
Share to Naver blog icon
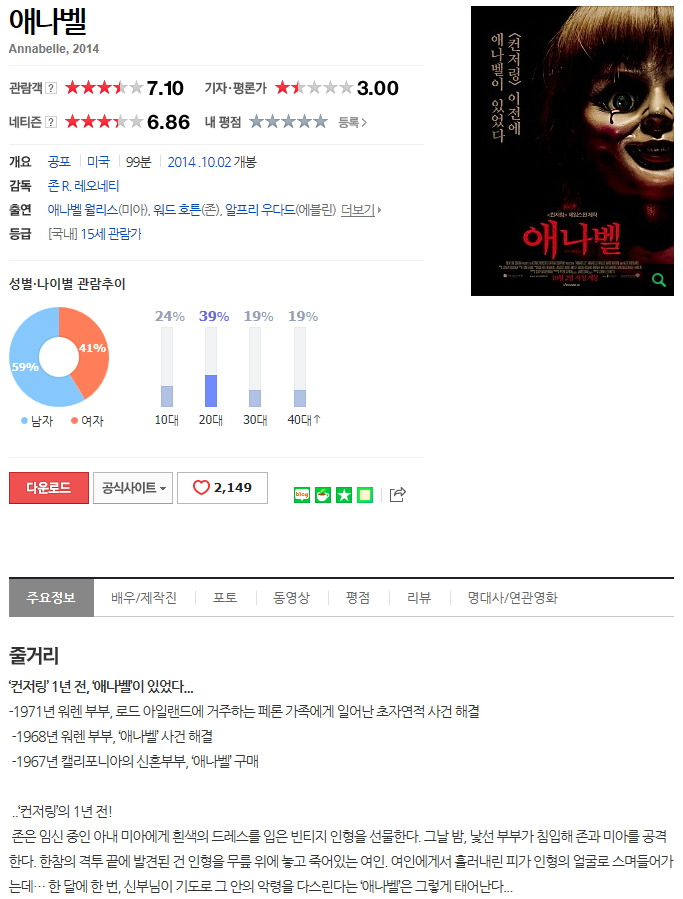tap(302, 495)
